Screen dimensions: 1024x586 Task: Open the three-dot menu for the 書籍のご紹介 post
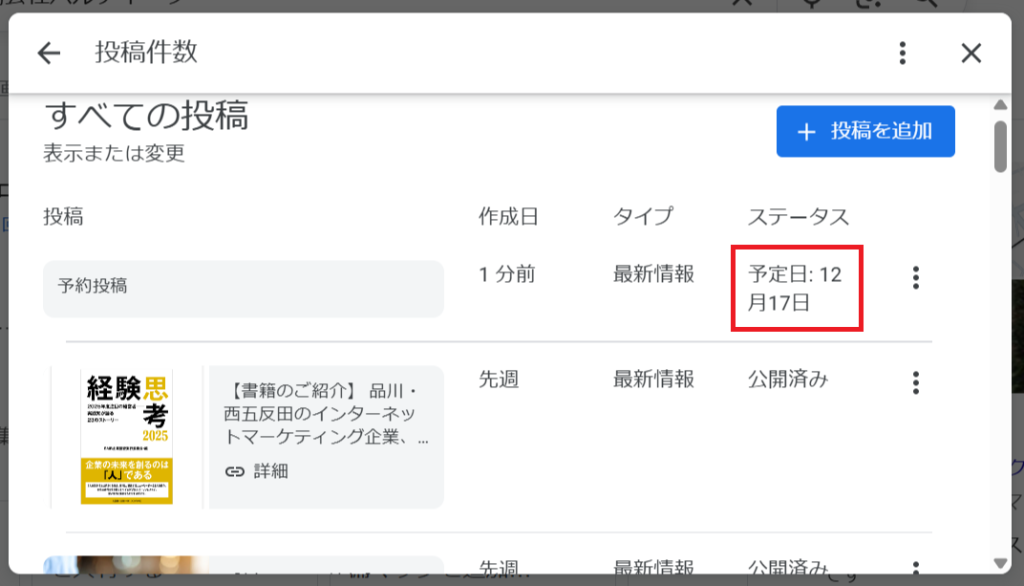point(915,382)
